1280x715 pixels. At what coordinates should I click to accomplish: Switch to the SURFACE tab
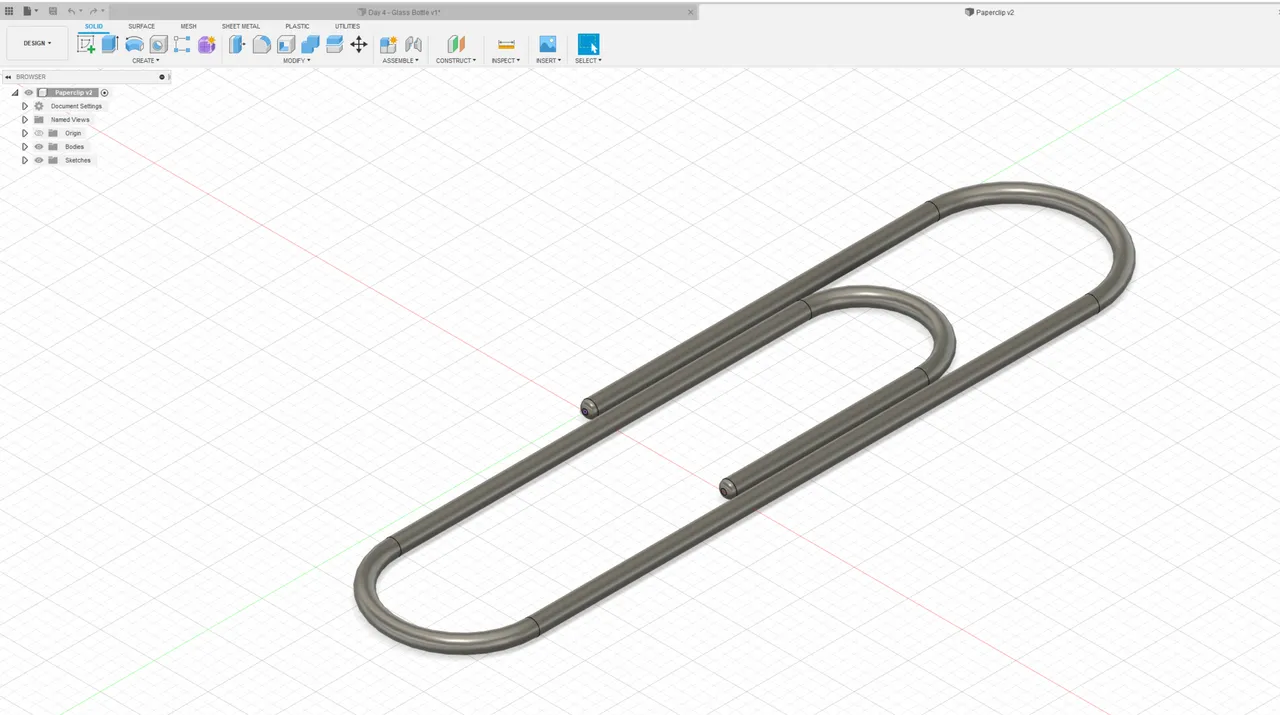click(141, 26)
